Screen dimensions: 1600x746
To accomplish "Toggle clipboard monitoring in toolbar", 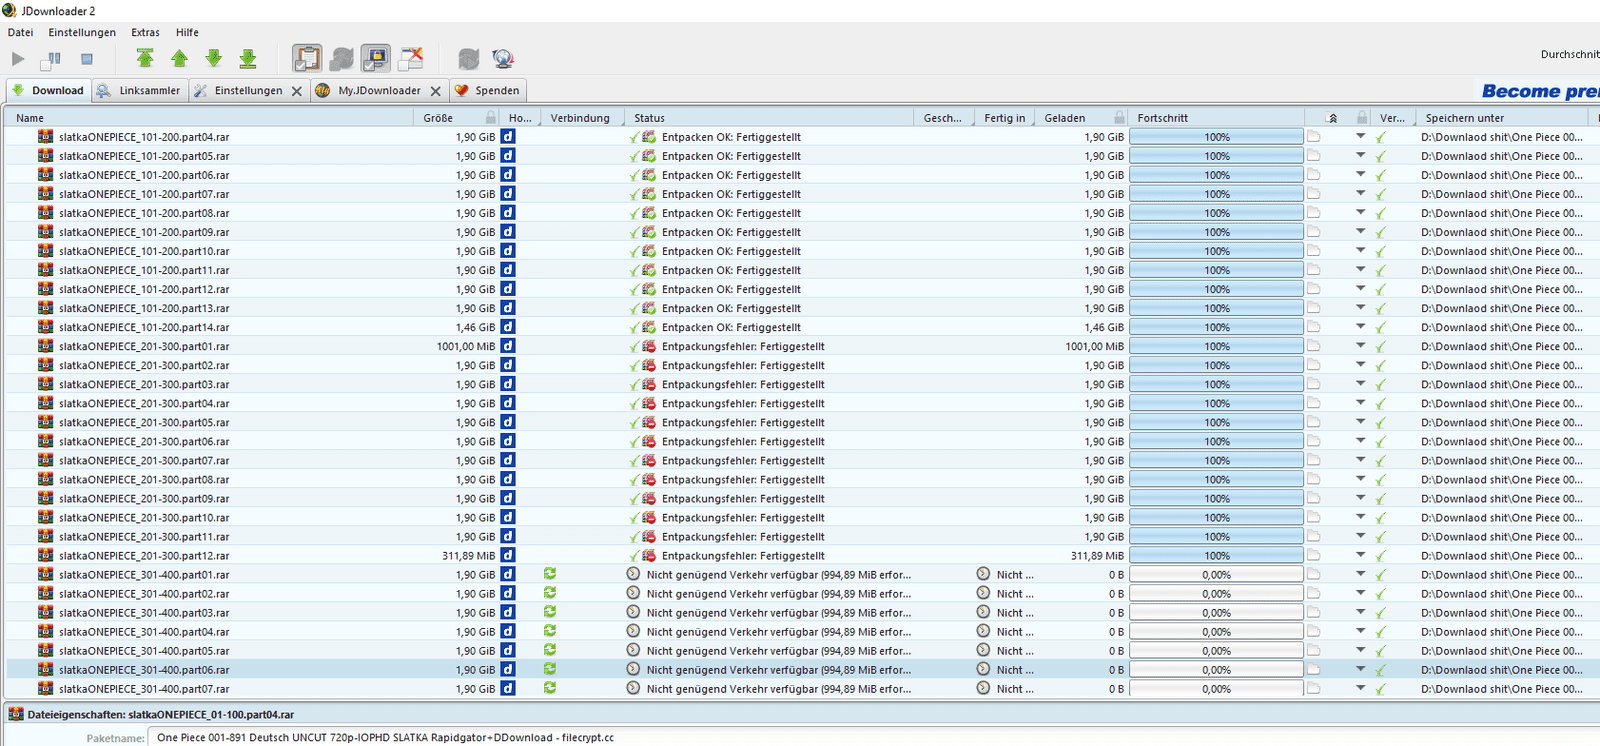I will (x=307, y=58).
